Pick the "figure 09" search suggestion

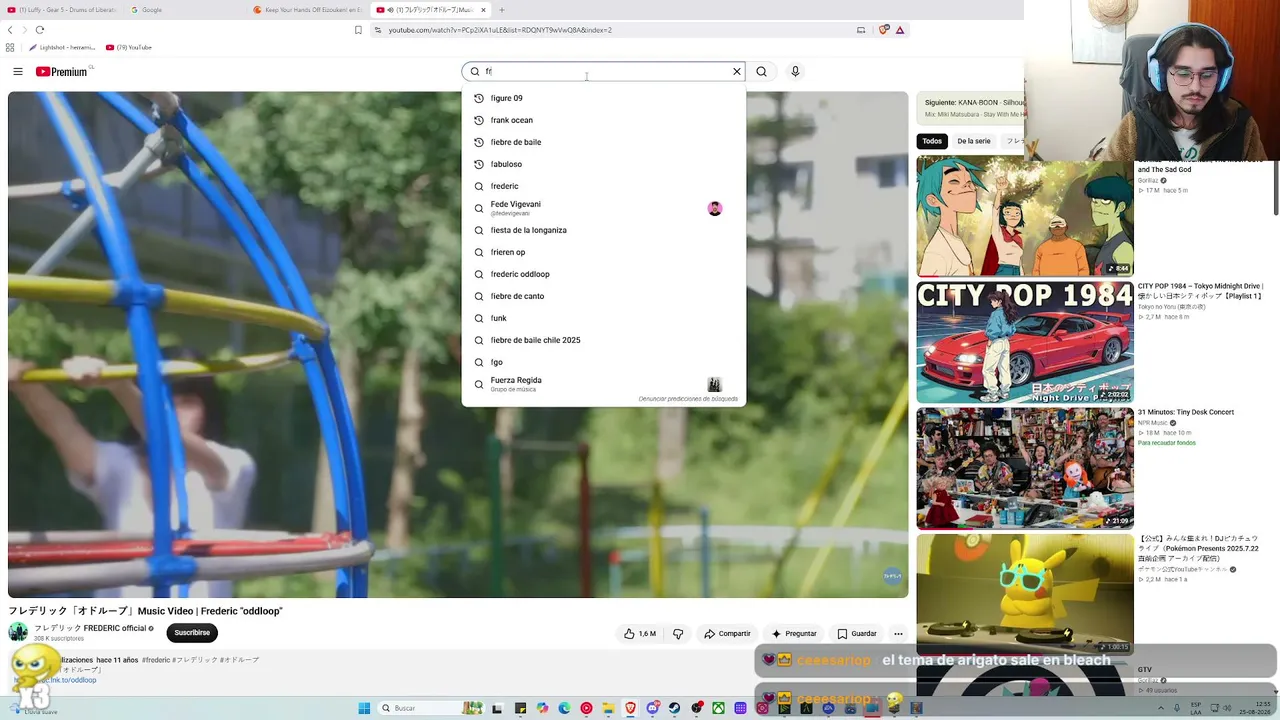click(x=604, y=98)
